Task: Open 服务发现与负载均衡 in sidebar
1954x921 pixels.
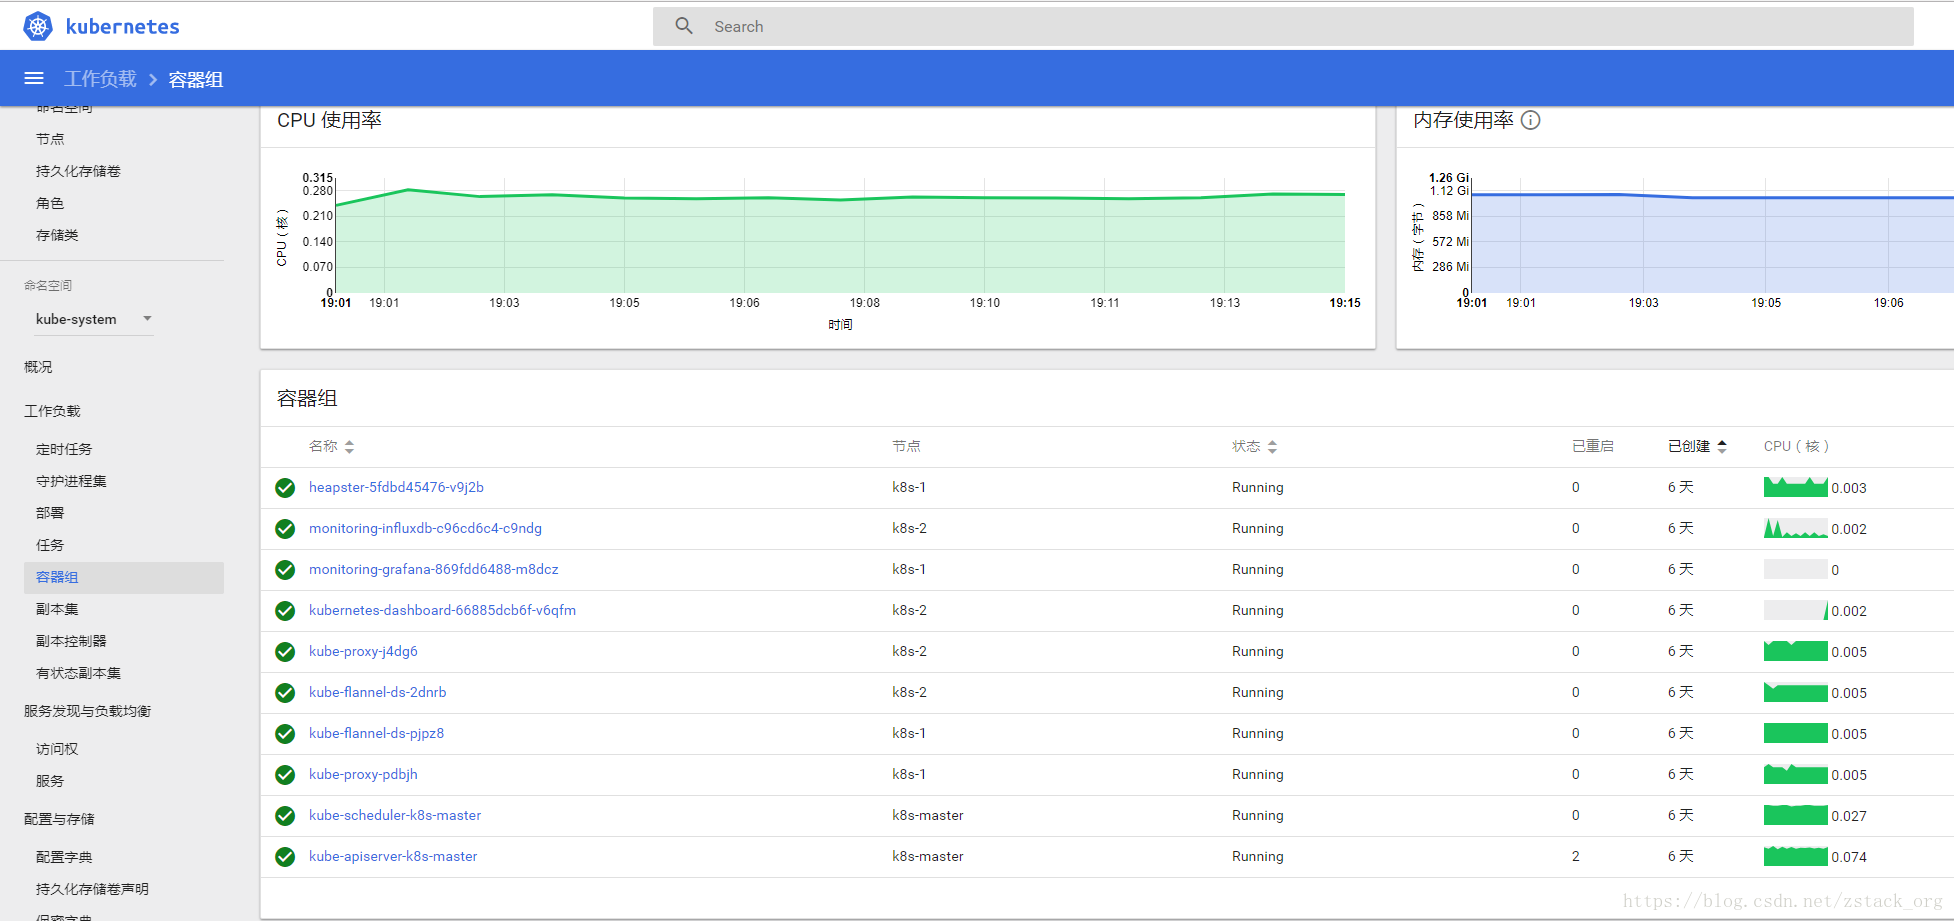Action: 88,711
